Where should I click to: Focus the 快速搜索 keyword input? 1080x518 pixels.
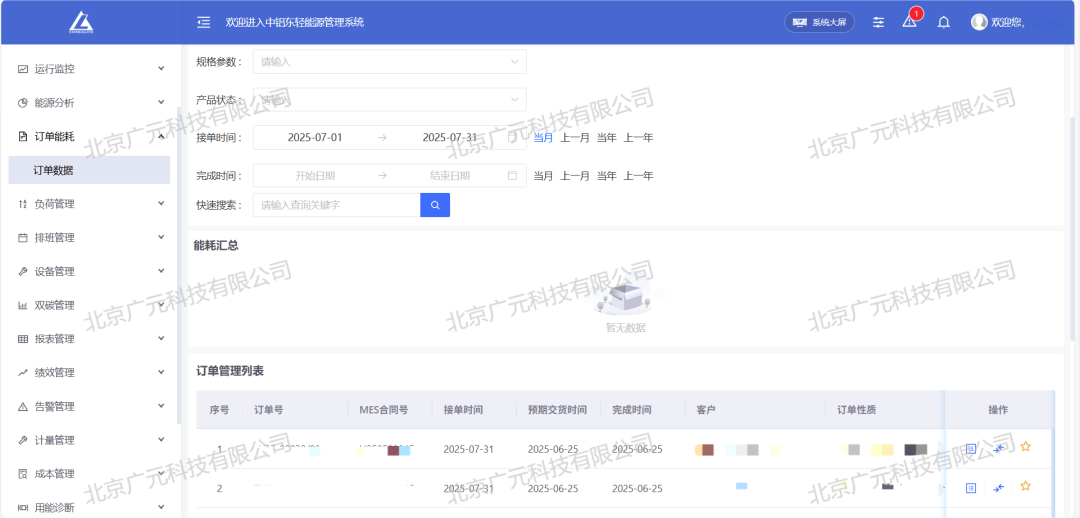coord(337,205)
